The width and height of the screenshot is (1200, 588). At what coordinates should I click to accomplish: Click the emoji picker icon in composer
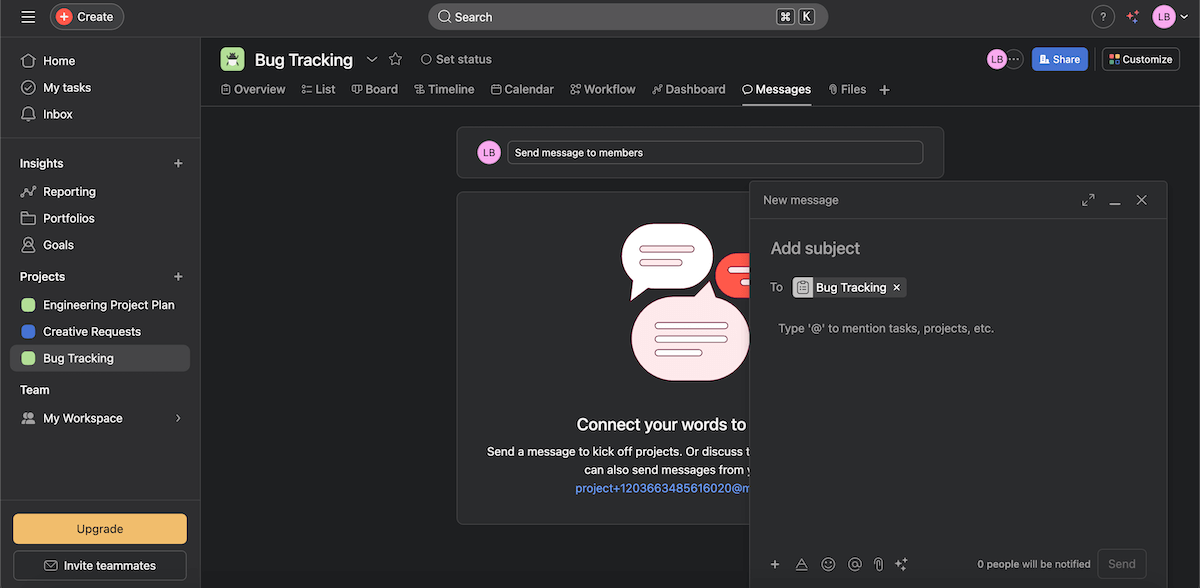828,564
